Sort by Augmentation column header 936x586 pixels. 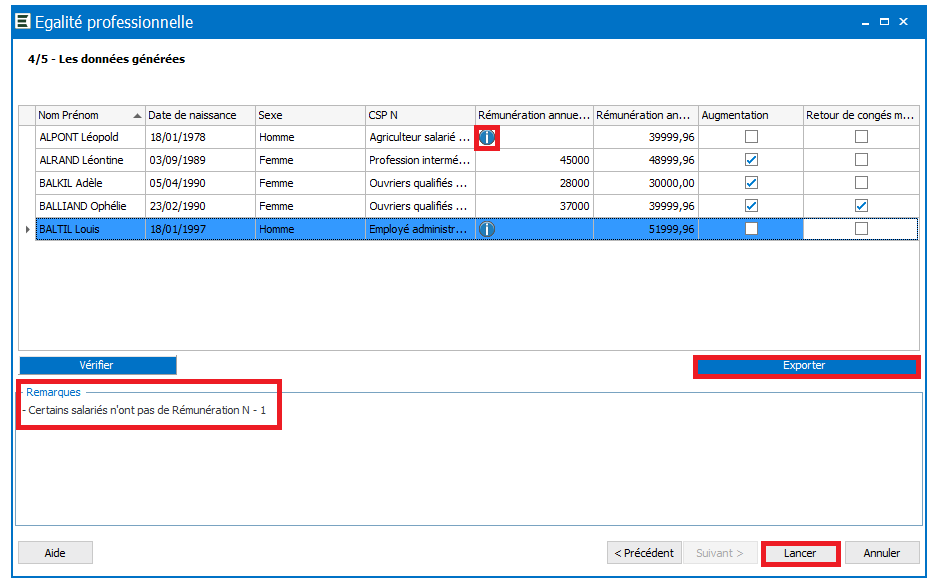(x=751, y=115)
